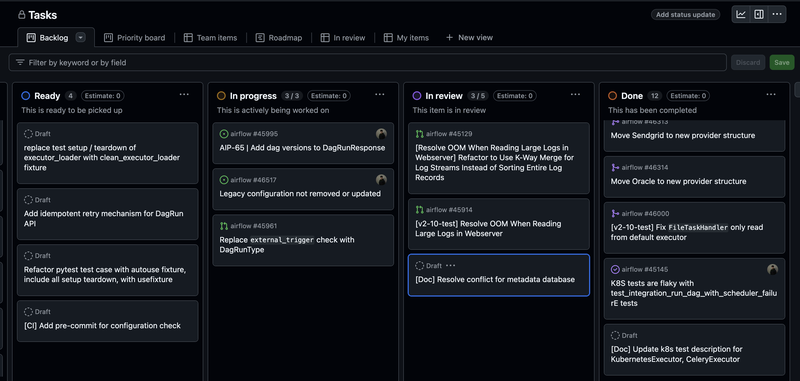Open 'Legacy configuration not removed or updated'

(300, 193)
